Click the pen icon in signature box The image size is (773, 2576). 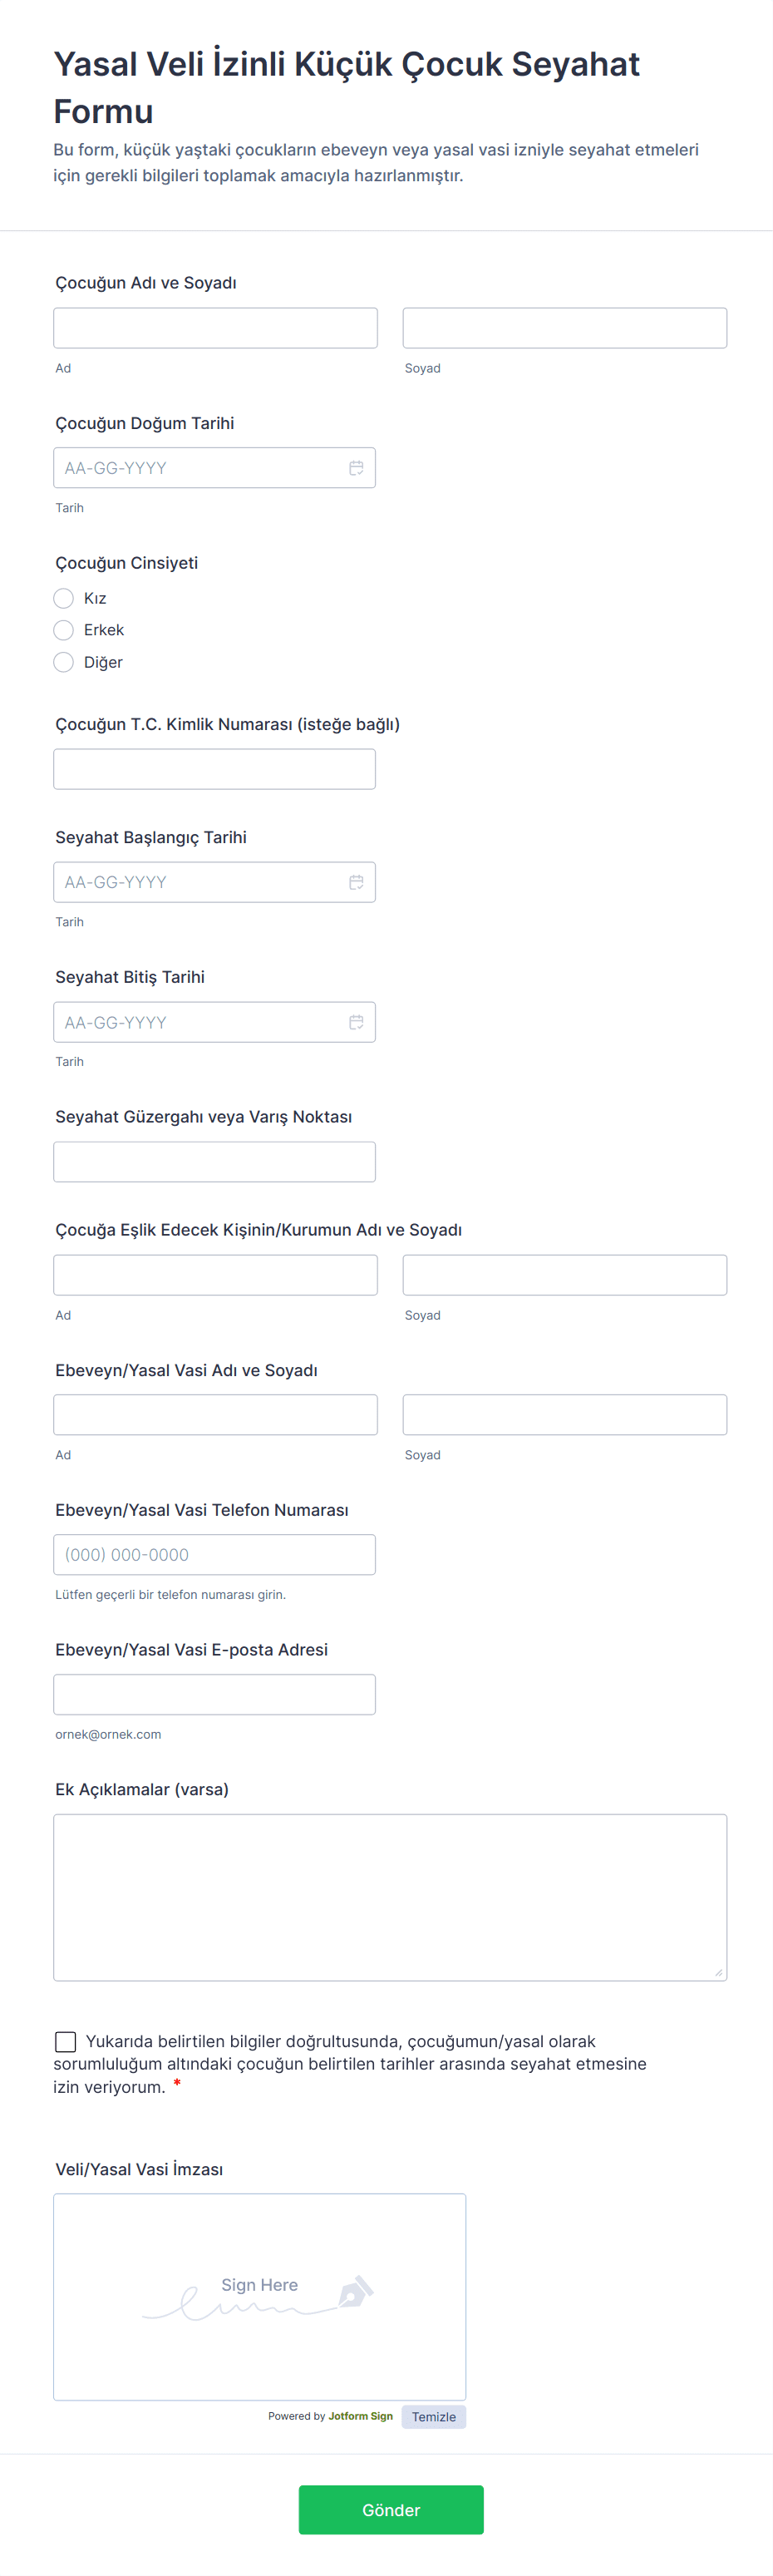pyautogui.click(x=355, y=2291)
